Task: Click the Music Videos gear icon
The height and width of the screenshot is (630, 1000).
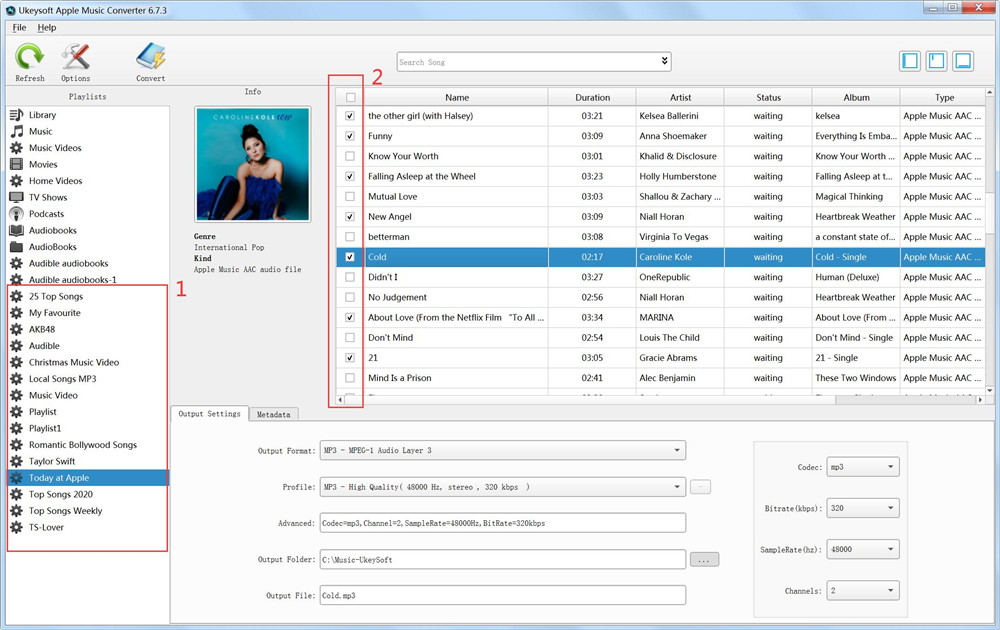Action: click(17, 148)
